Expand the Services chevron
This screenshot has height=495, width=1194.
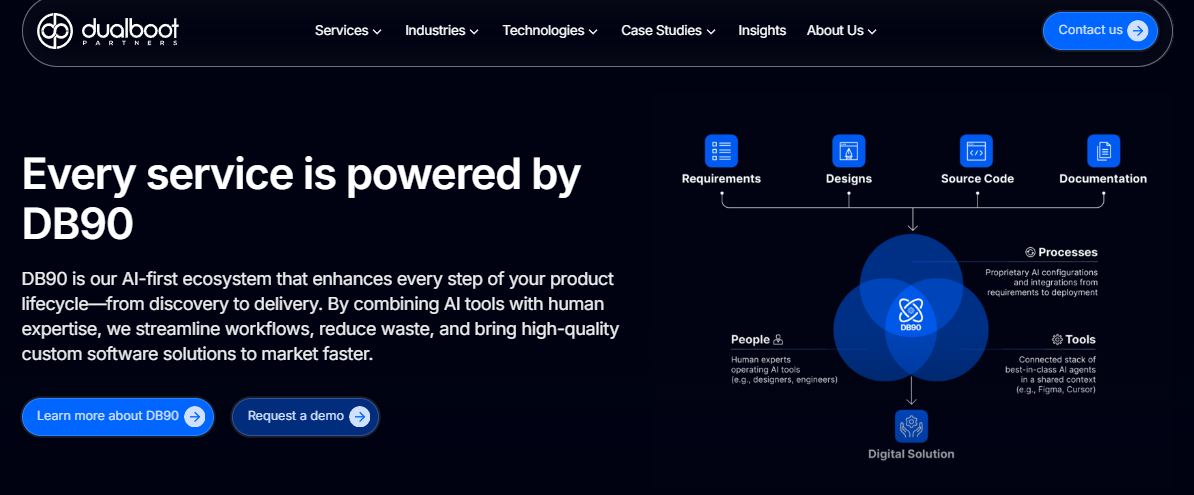click(377, 31)
